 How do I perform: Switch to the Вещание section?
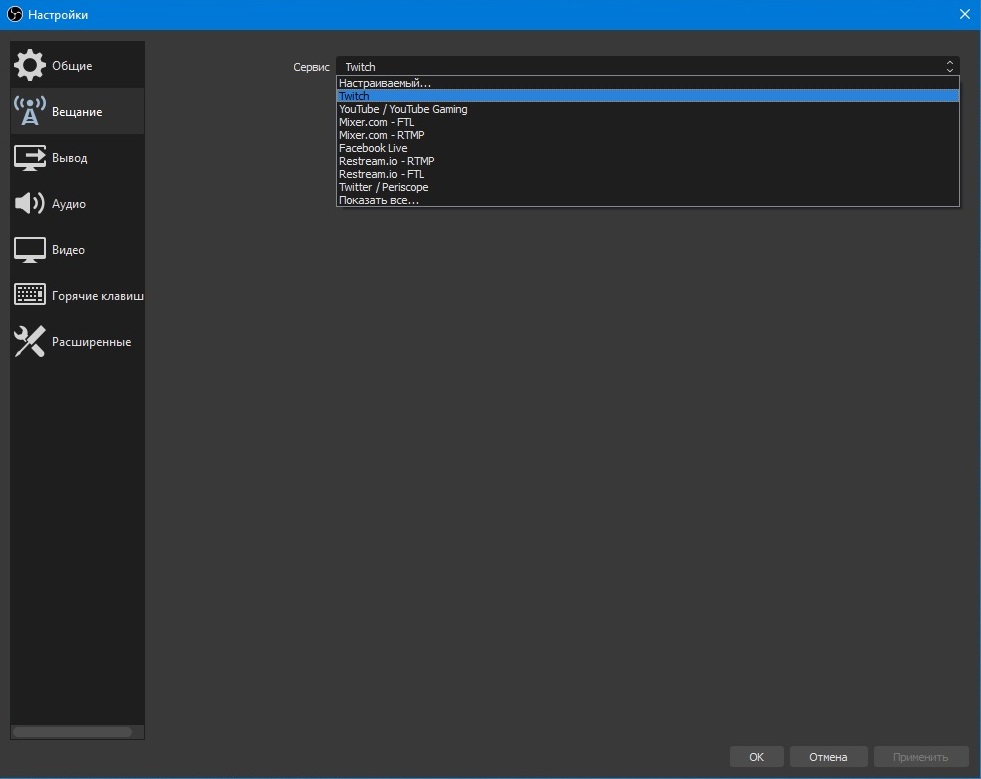click(77, 111)
